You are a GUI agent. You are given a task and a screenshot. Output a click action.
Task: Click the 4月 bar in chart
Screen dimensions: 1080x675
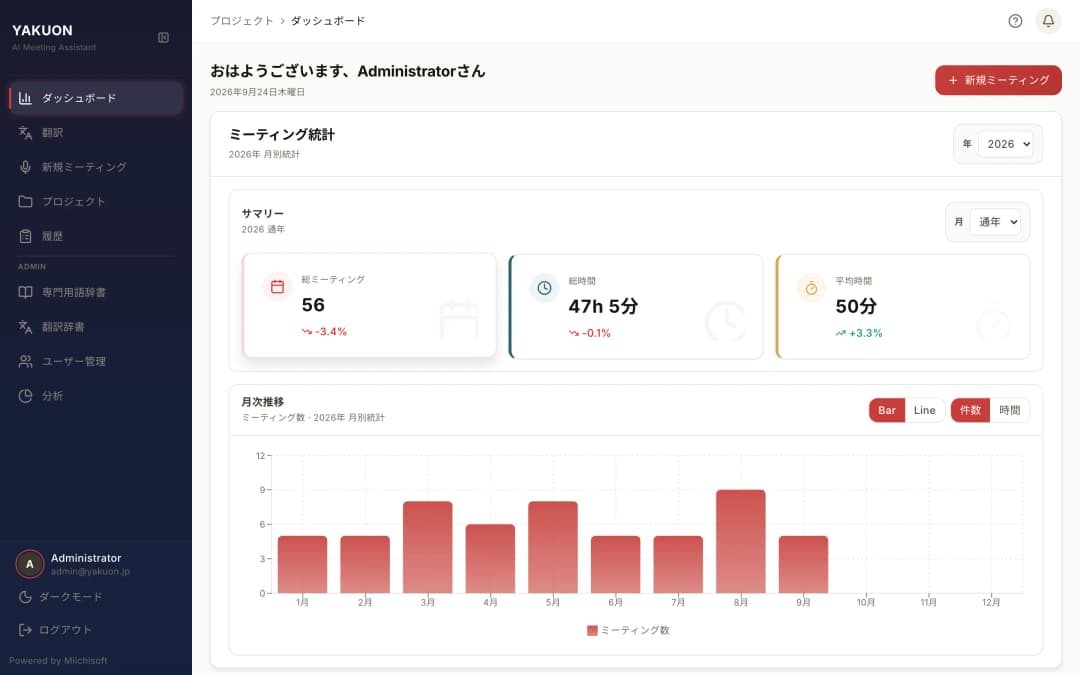[x=490, y=559]
